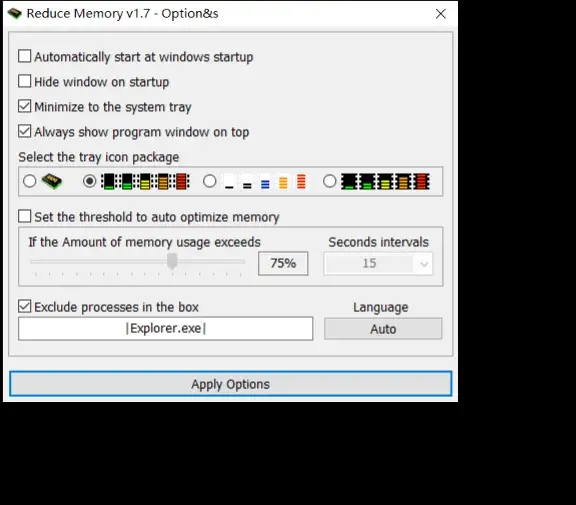Click 'If the Amount of memory usage exceeds' text

coord(144,242)
